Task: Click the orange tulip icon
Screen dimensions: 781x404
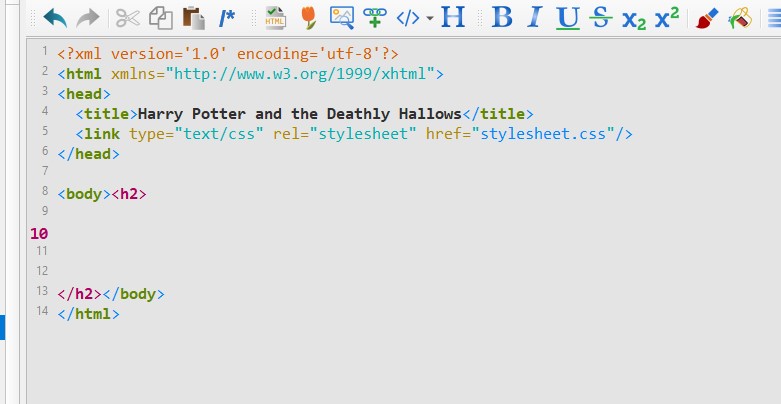Action: [309, 18]
